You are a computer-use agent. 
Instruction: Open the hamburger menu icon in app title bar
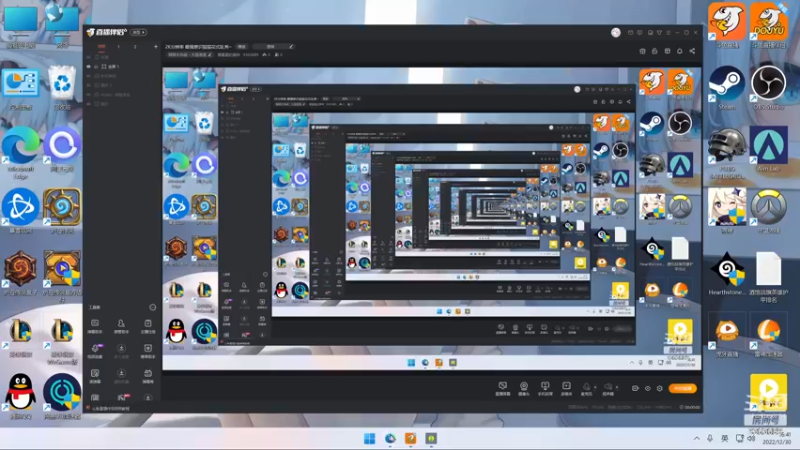click(x=668, y=33)
